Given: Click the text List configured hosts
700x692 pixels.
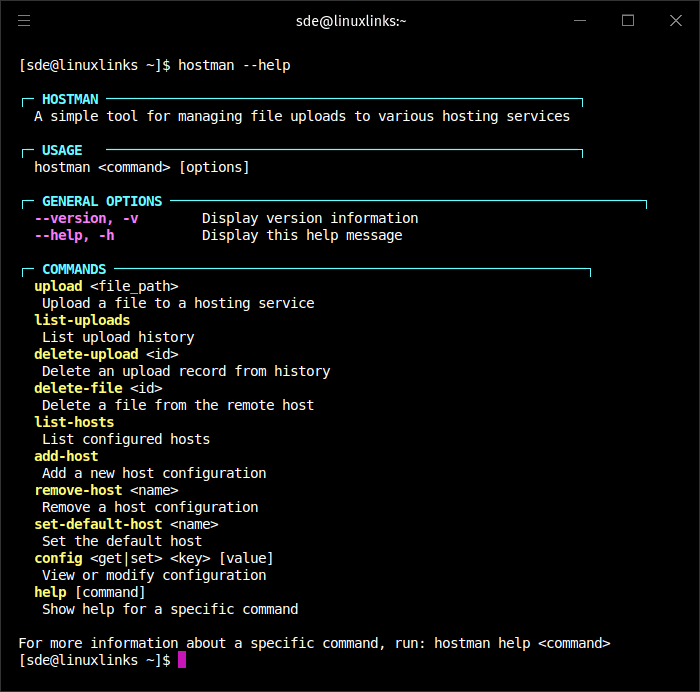Looking at the screenshot, I should click(x=126, y=439).
